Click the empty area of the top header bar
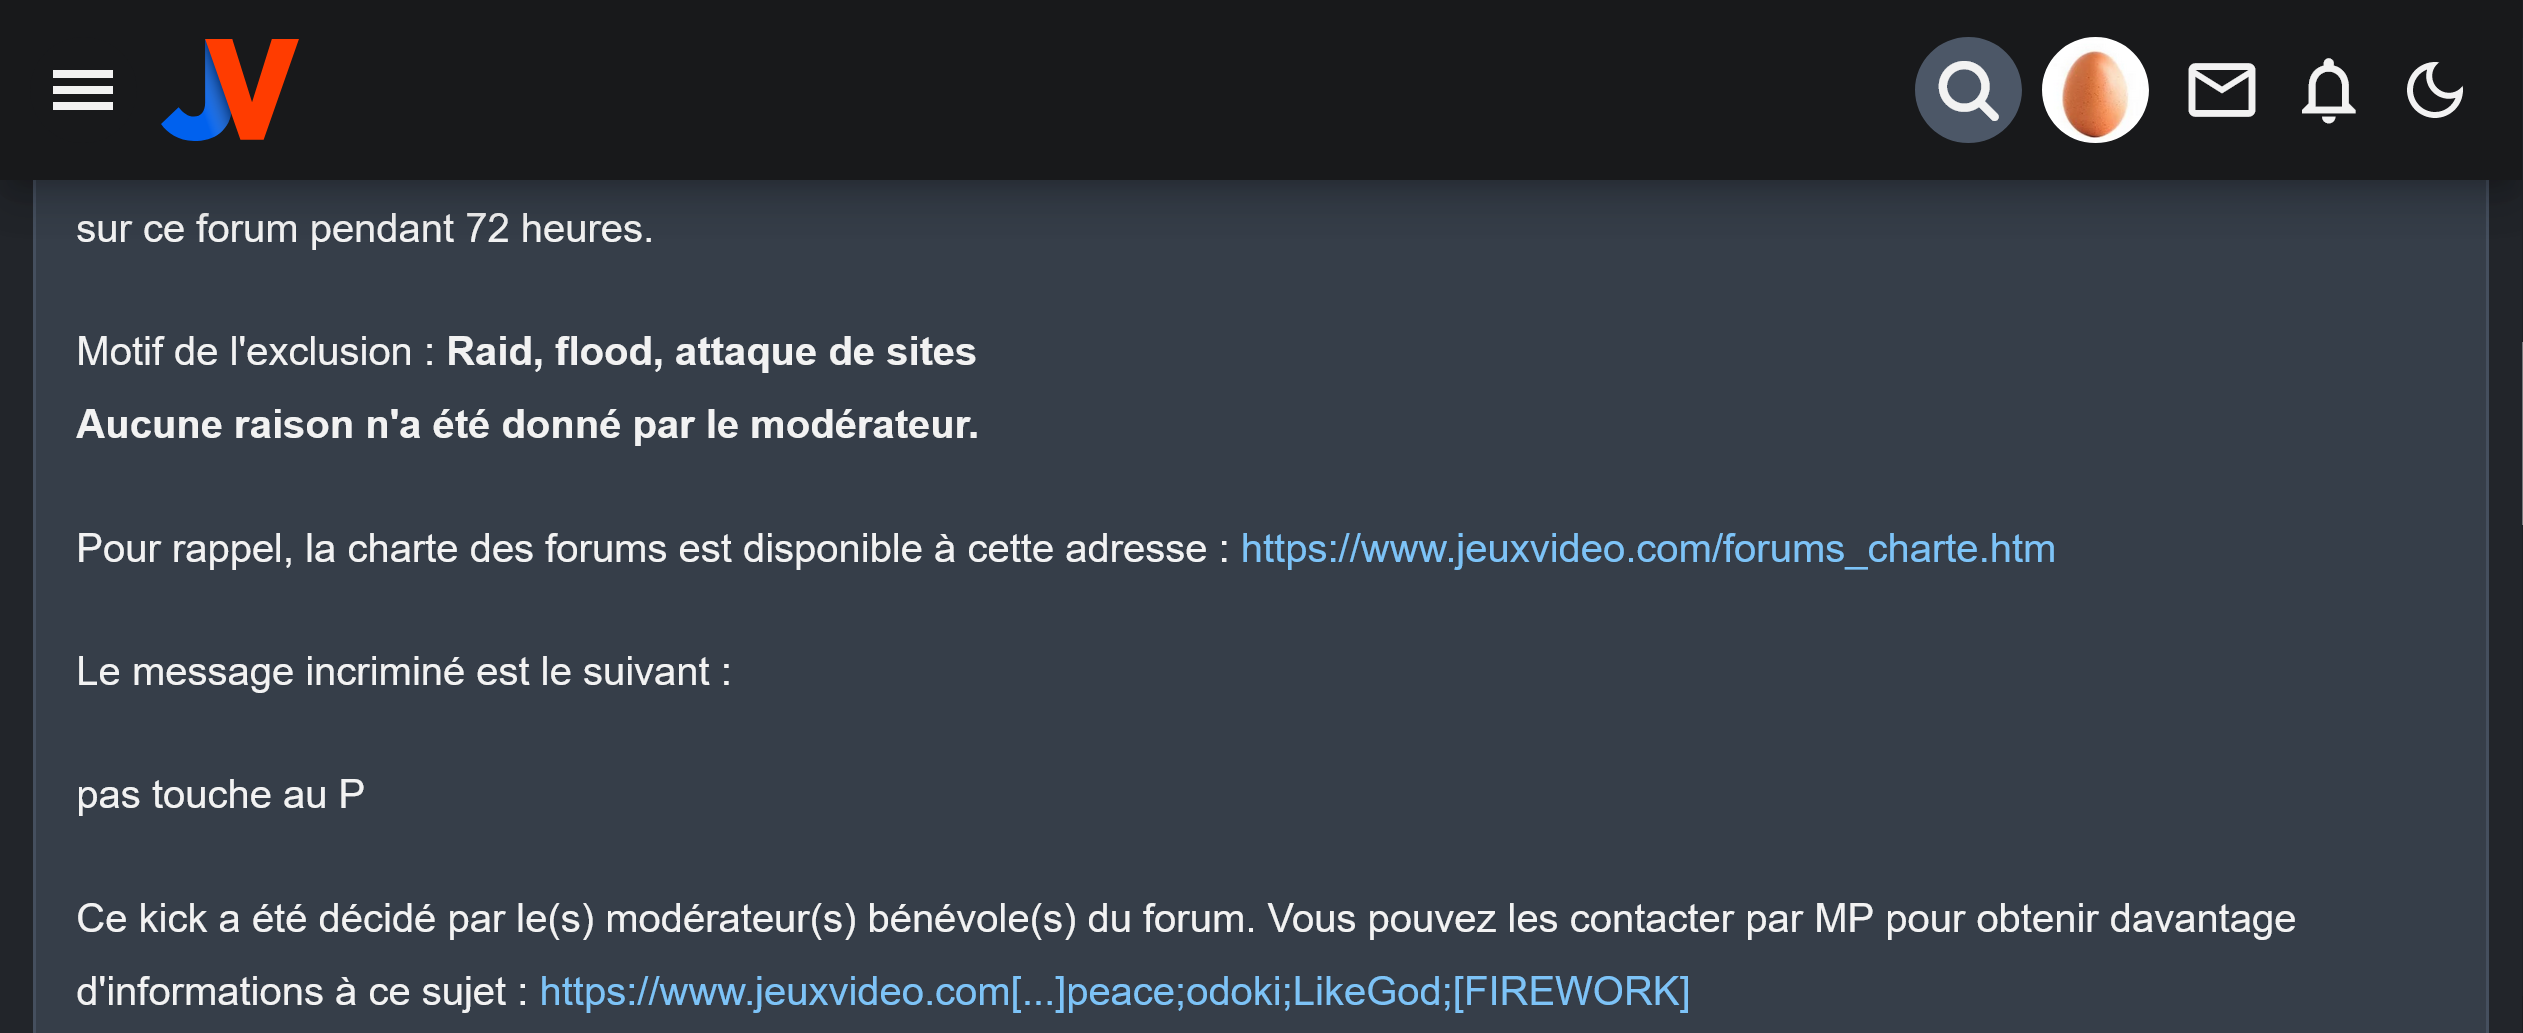 pyautogui.click(x=1100, y=90)
